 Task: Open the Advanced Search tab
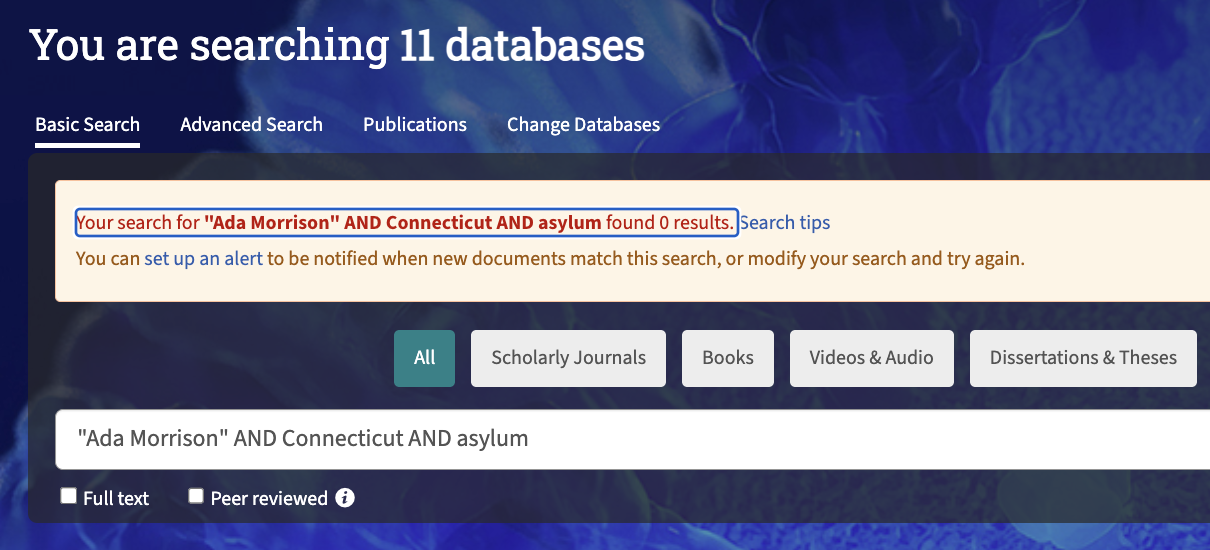point(251,125)
